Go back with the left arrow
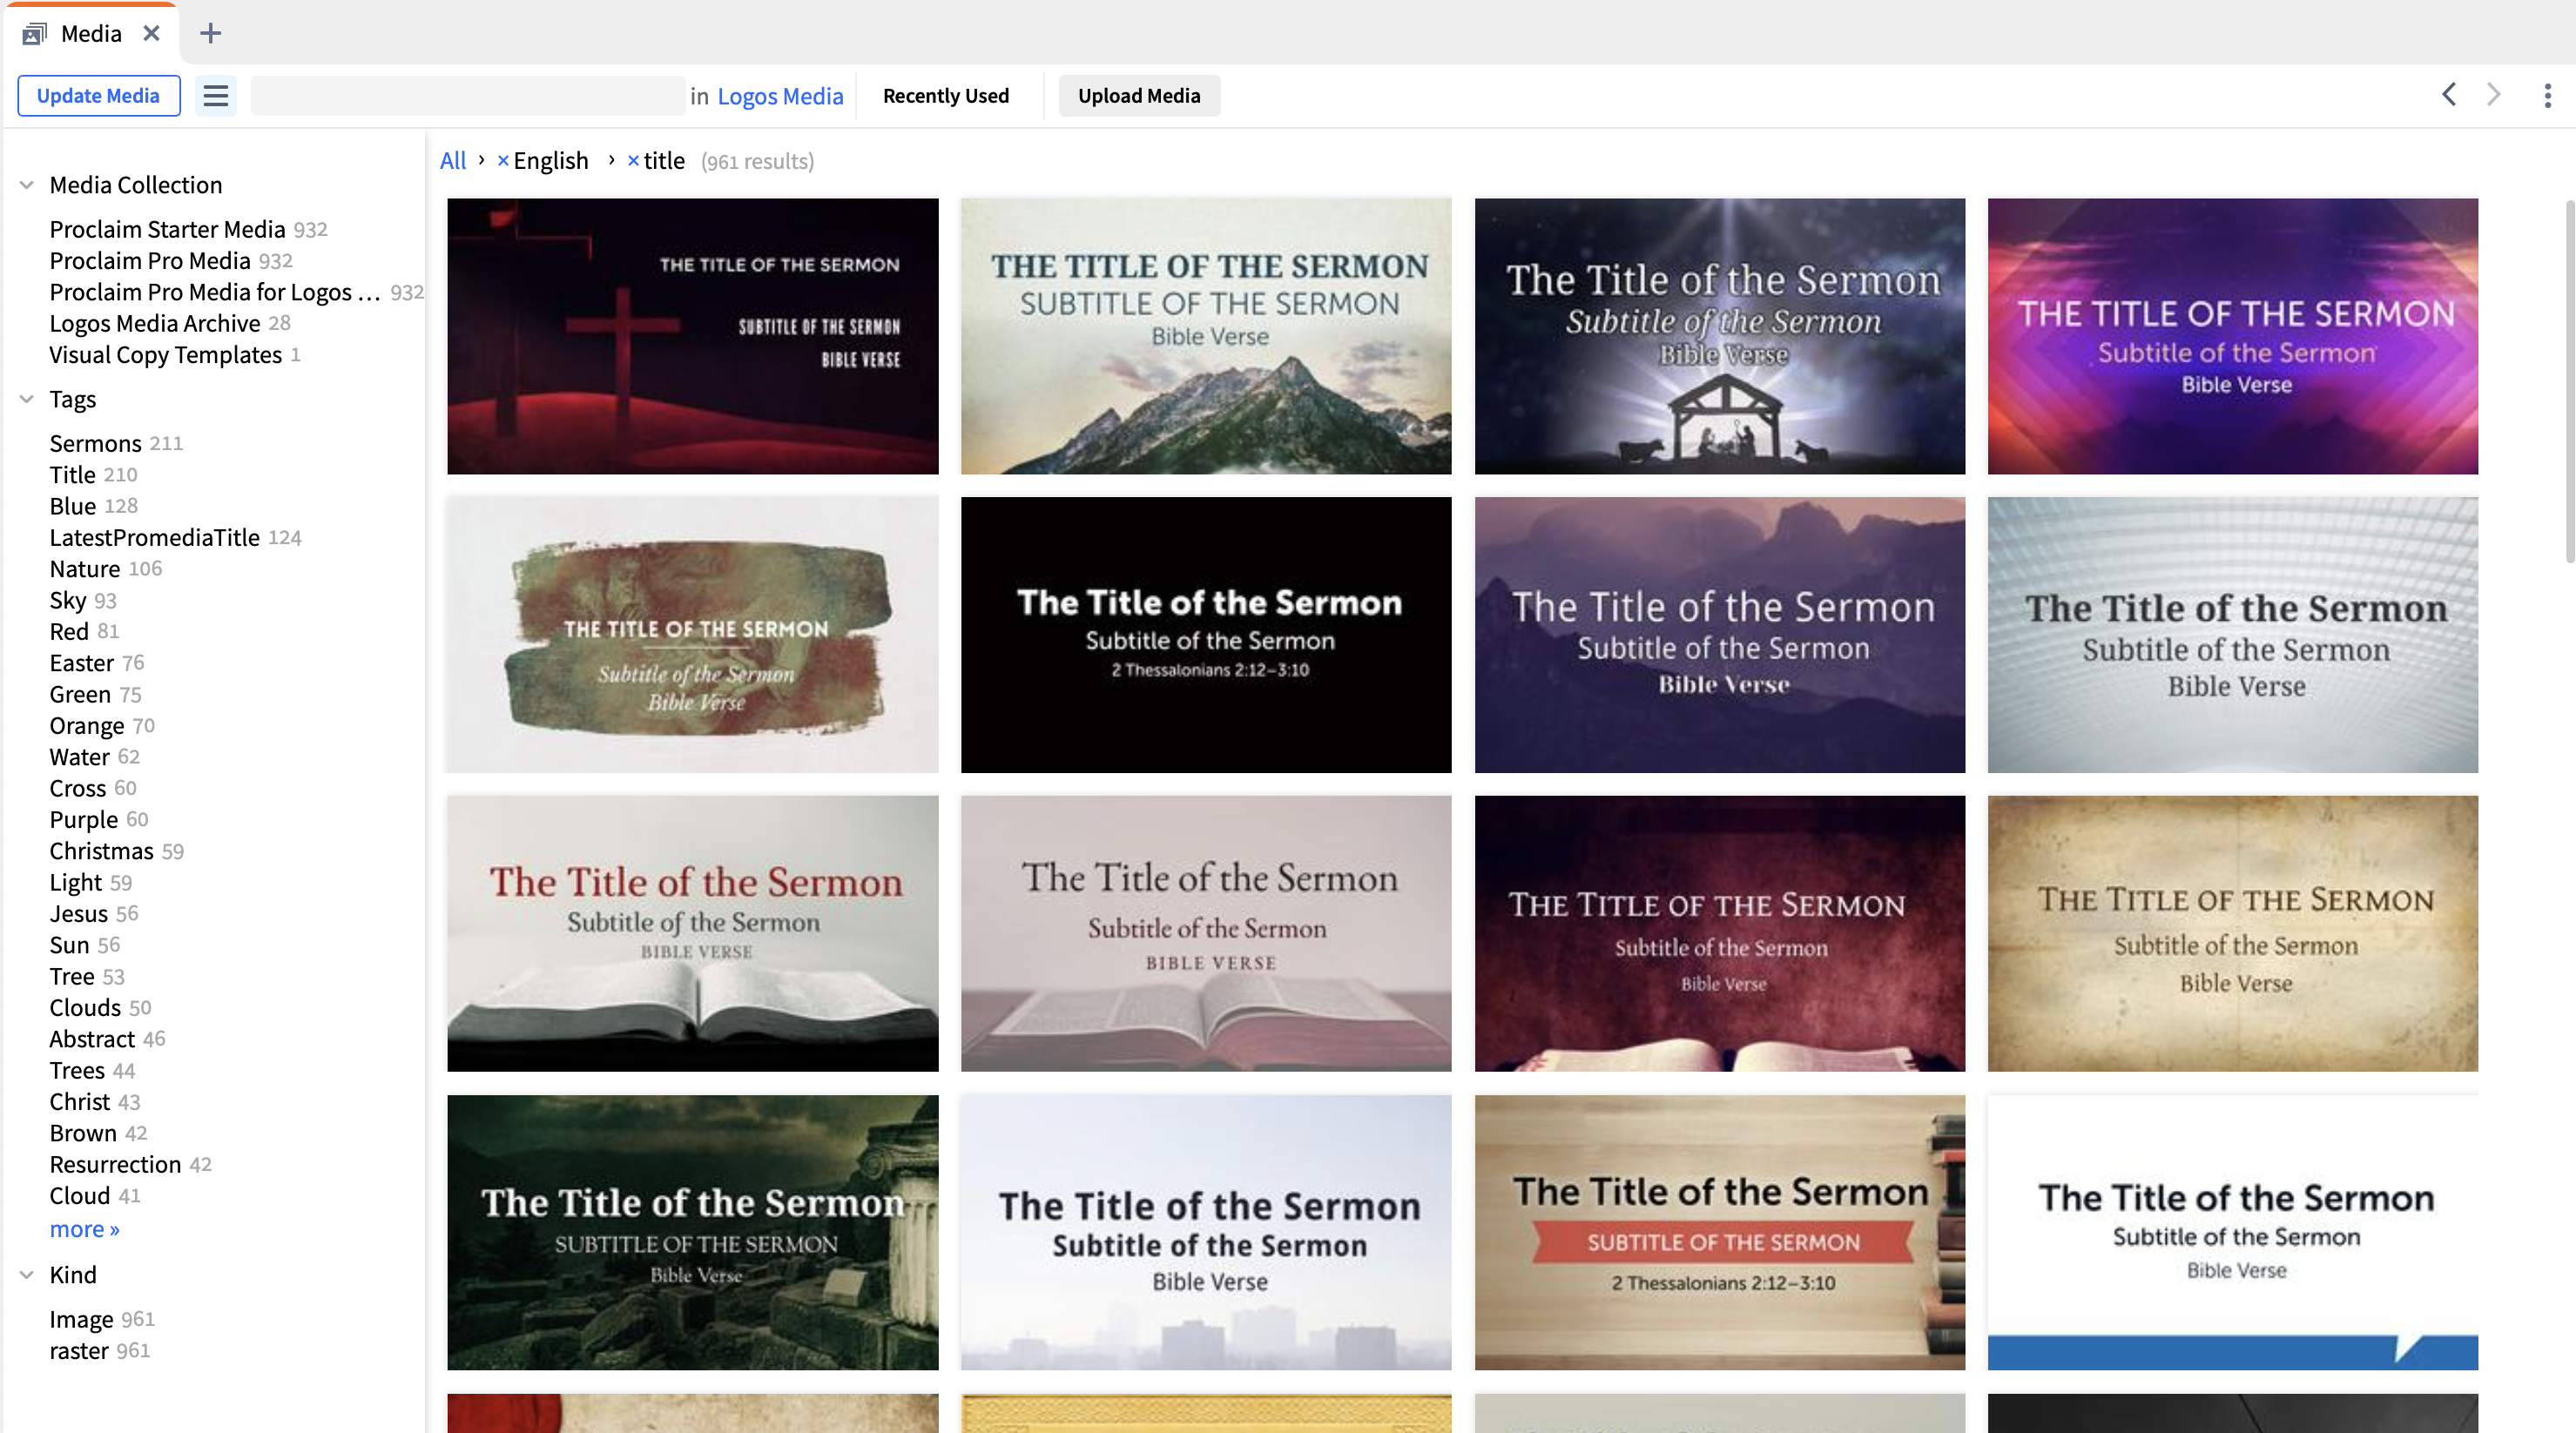The image size is (2576, 1433). point(2449,95)
